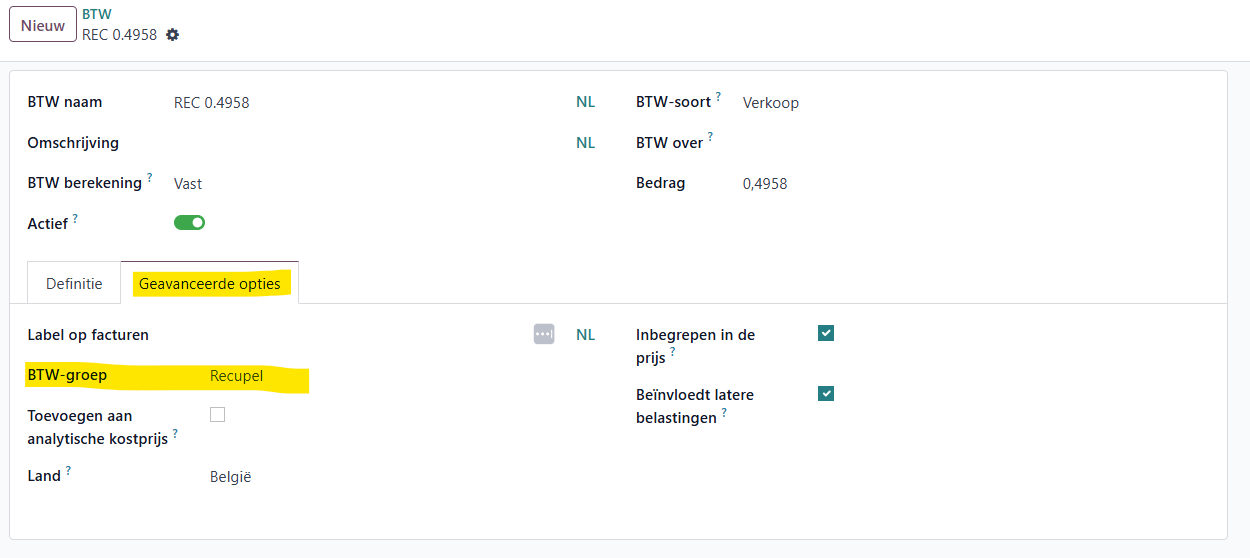Click the help icon next to Land
1250x558 pixels.
[x=68, y=471]
